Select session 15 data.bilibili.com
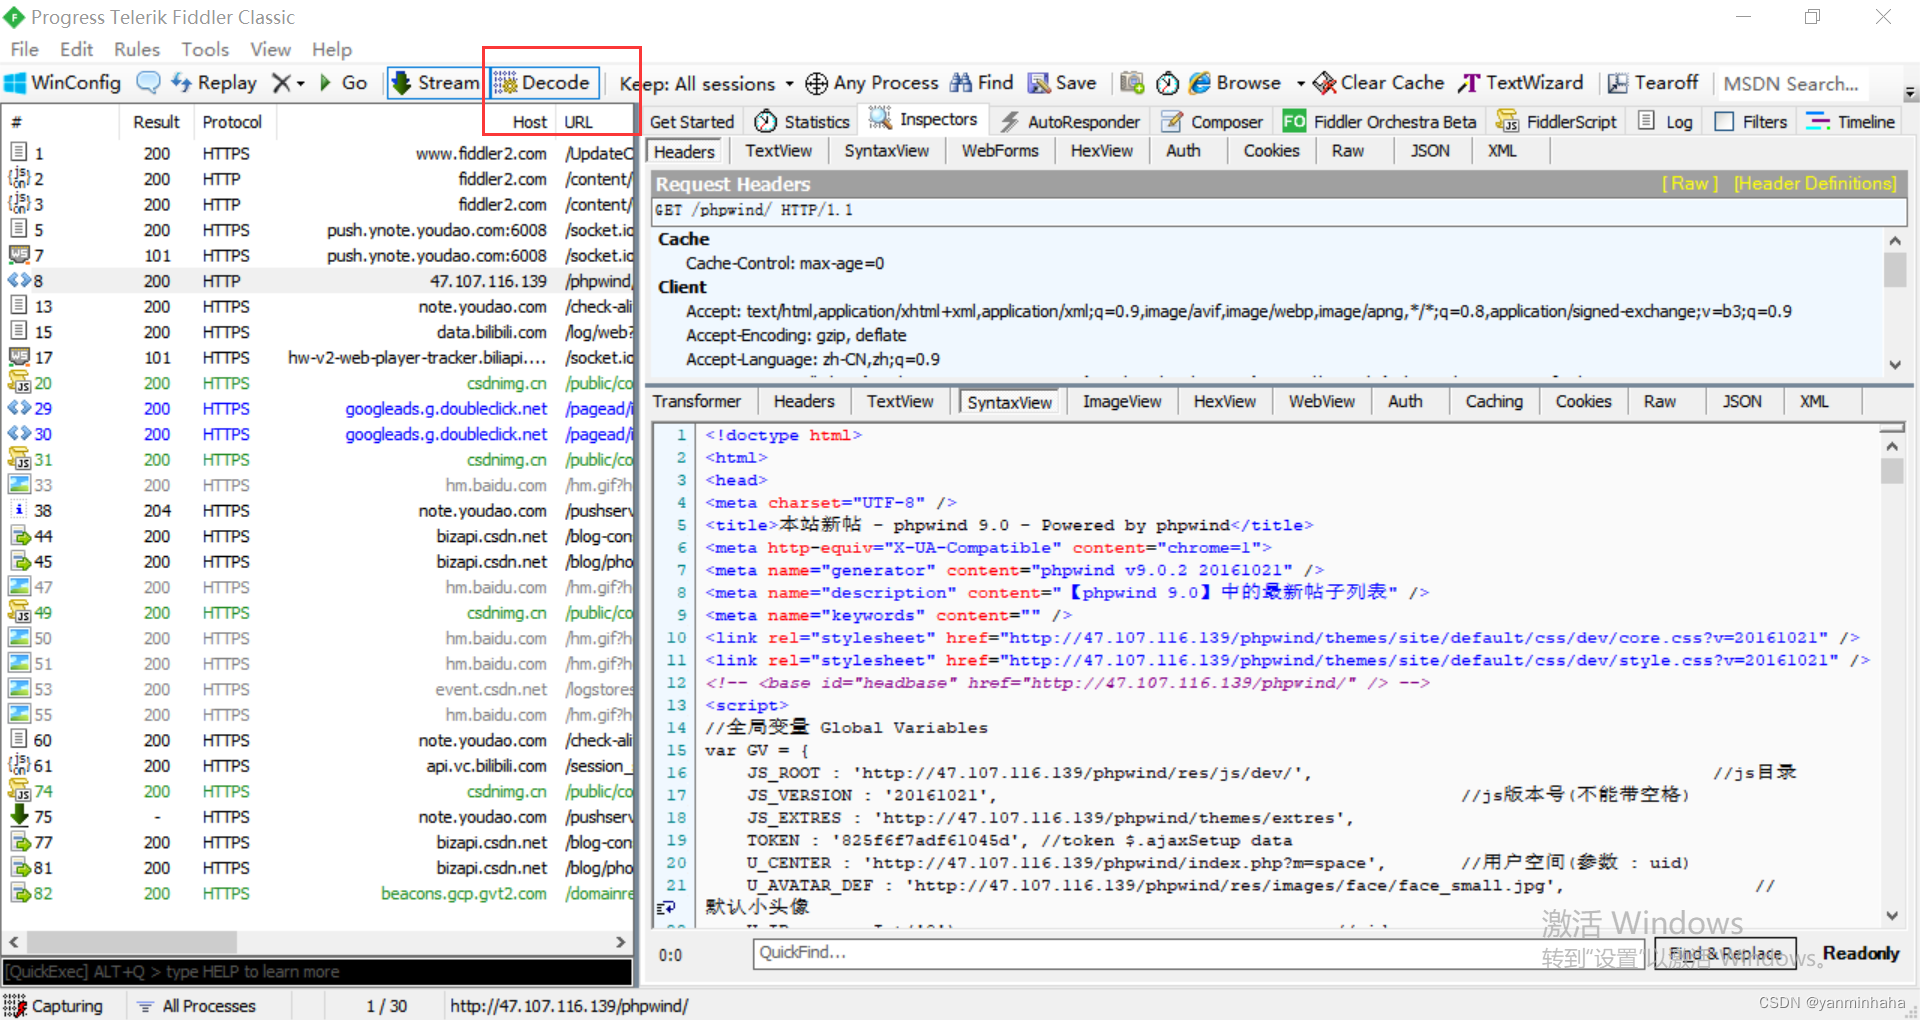This screenshot has width=1920, height=1020. pyautogui.click(x=317, y=332)
